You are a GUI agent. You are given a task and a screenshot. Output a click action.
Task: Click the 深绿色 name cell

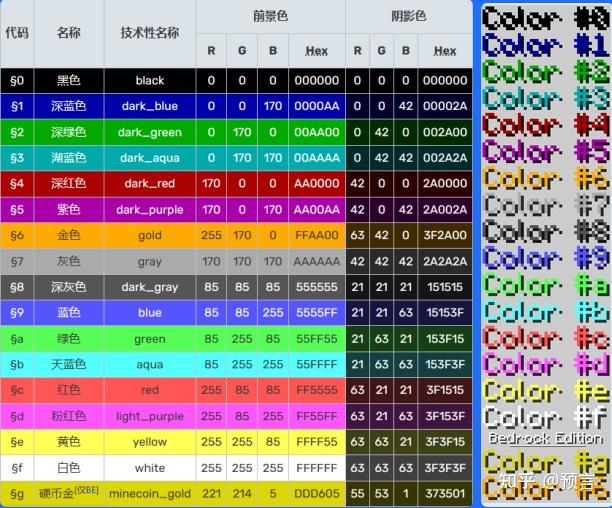pyautogui.click(x=69, y=132)
